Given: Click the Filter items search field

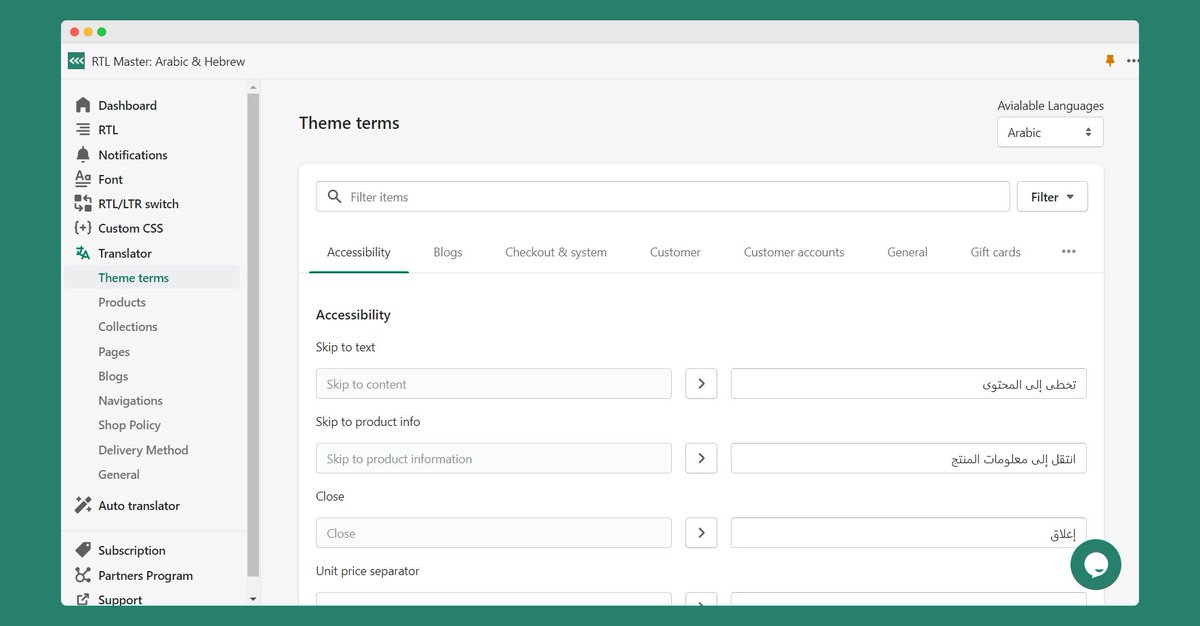Looking at the screenshot, I should [x=663, y=197].
